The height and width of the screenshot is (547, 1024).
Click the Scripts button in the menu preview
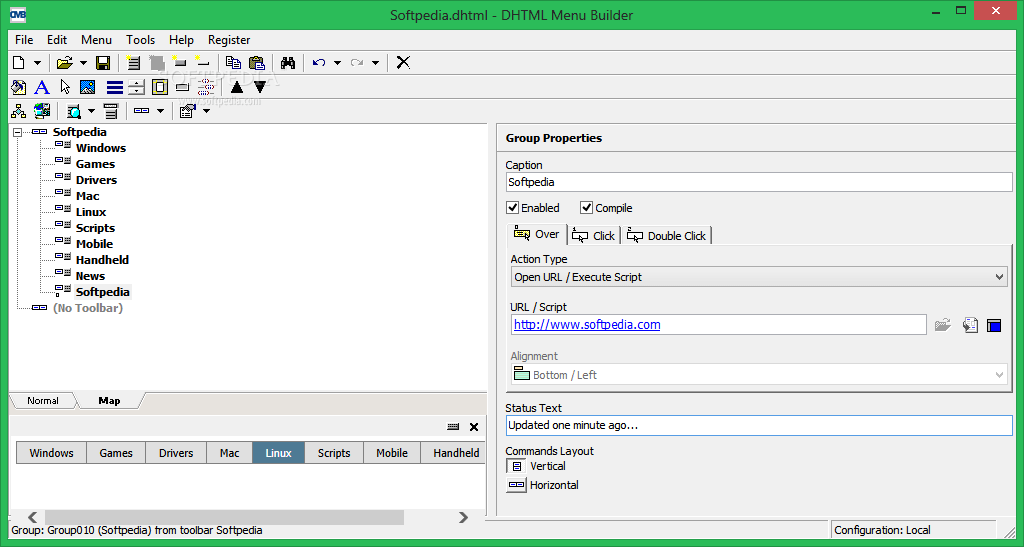334,453
